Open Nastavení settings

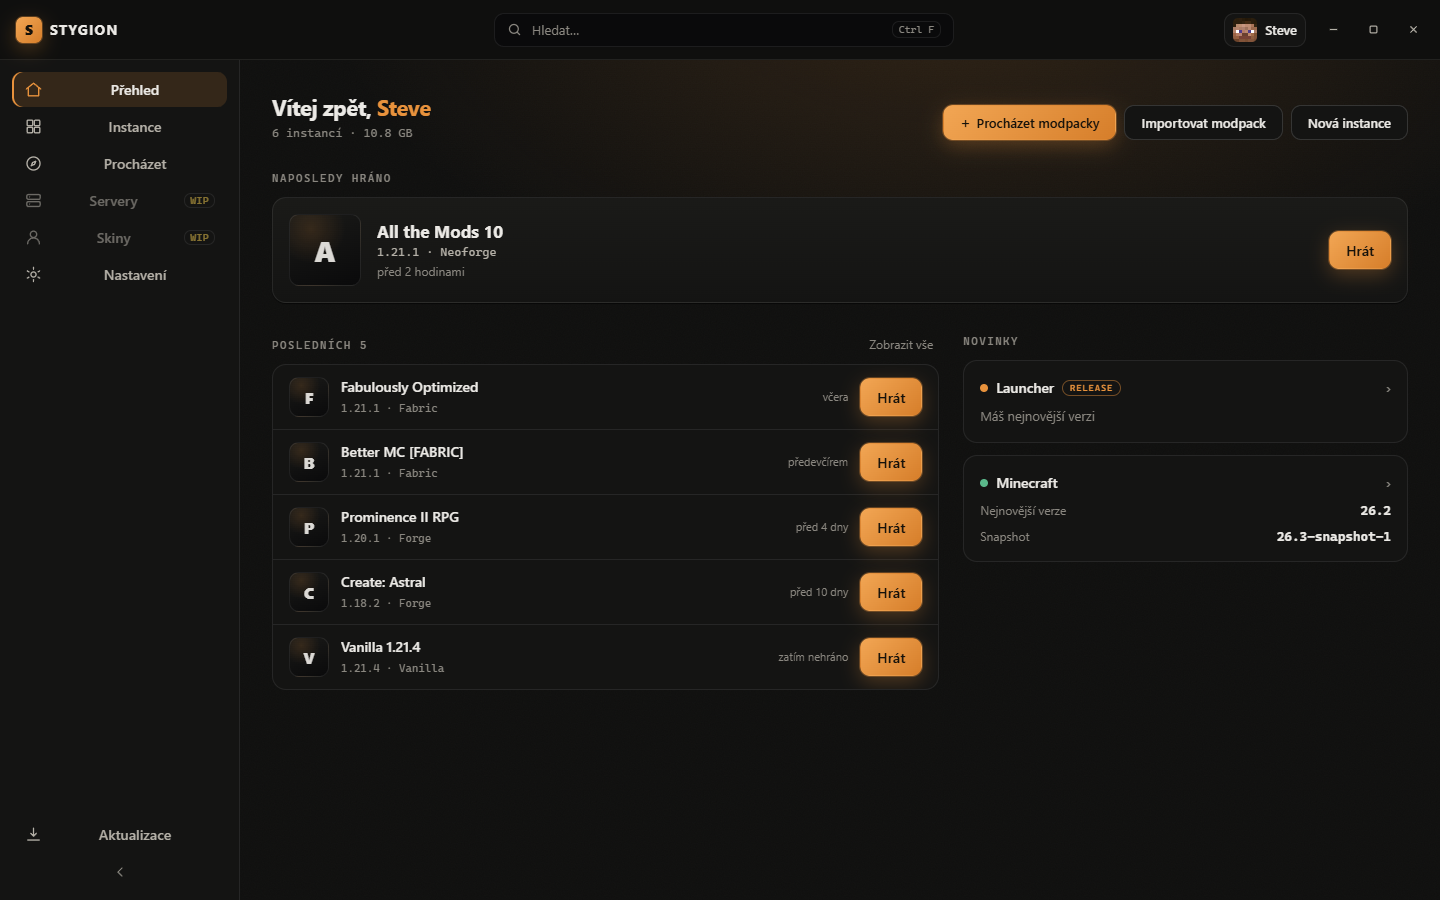tap(120, 275)
